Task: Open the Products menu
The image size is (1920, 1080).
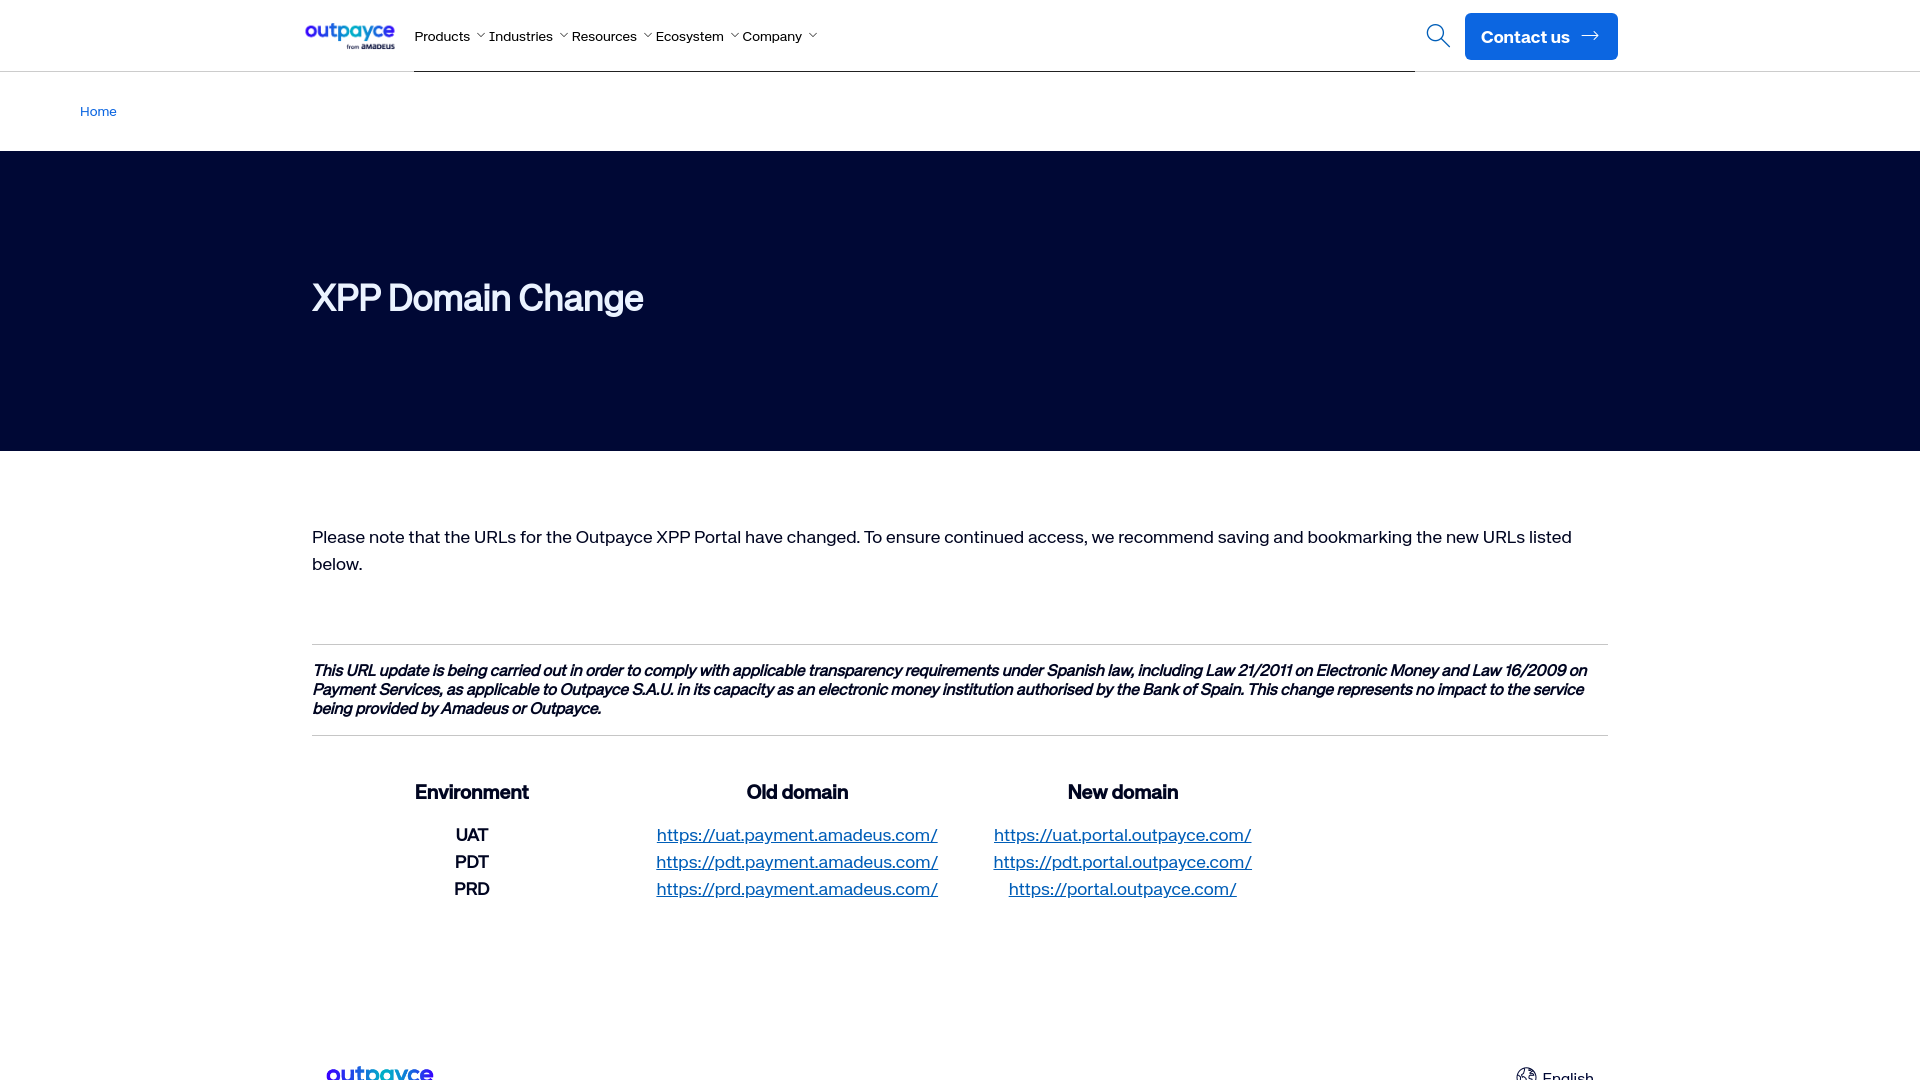Action: 442,36
